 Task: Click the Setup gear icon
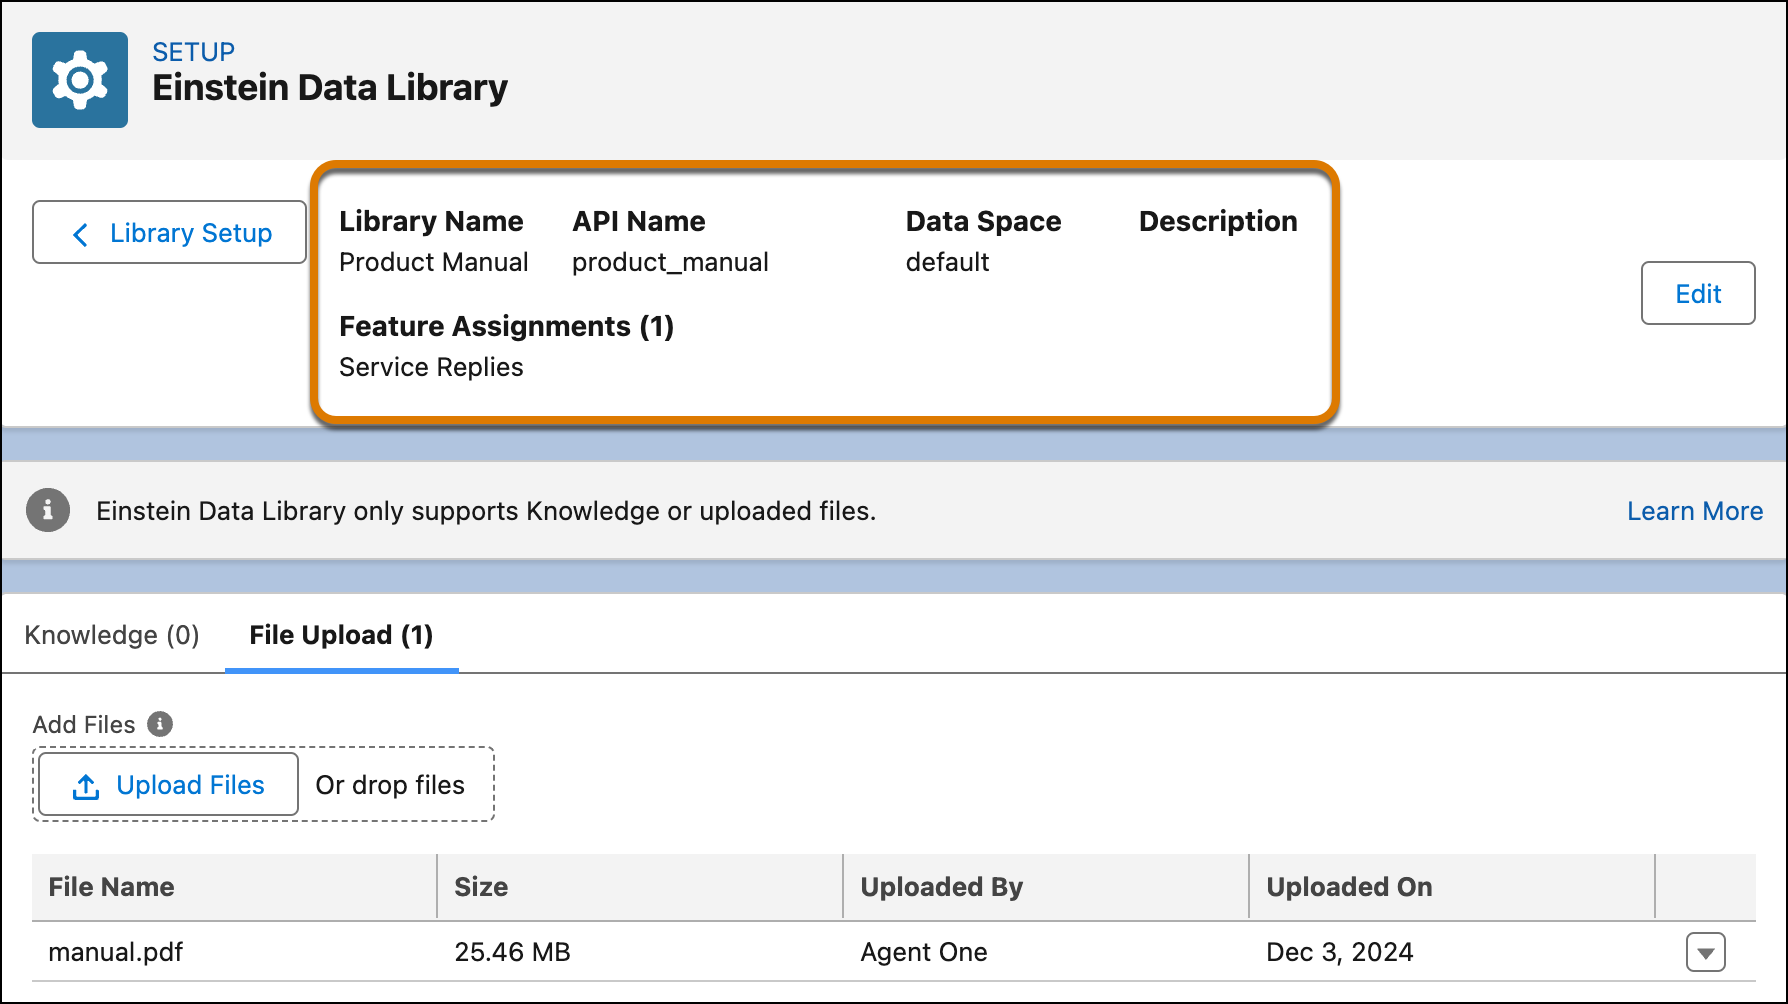coord(80,80)
